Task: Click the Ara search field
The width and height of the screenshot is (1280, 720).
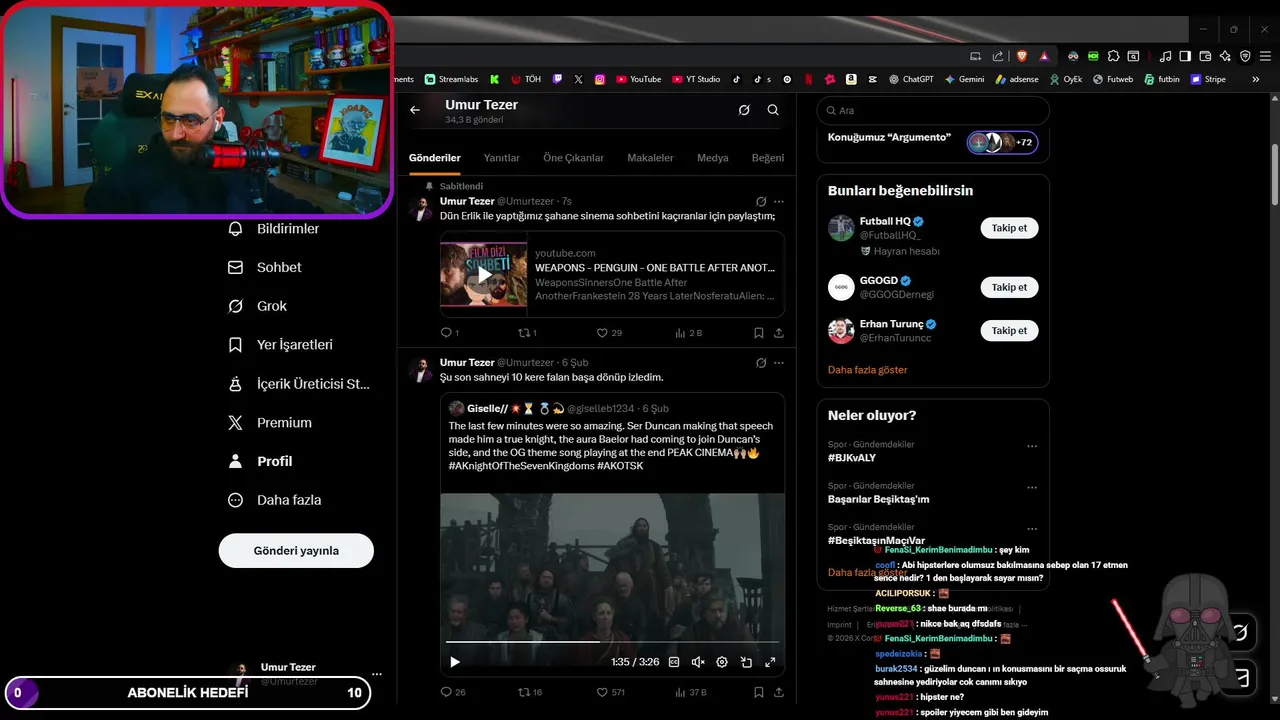Action: tap(933, 111)
